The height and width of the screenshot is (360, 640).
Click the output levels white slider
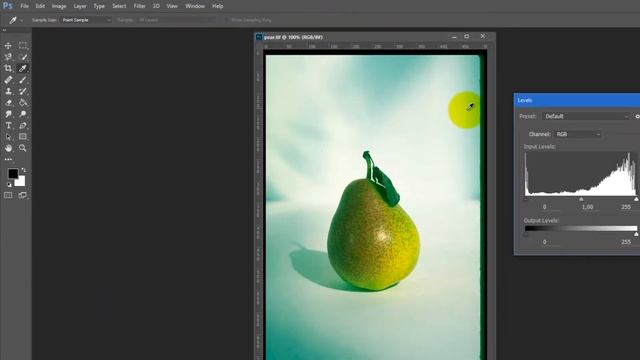coord(636,234)
